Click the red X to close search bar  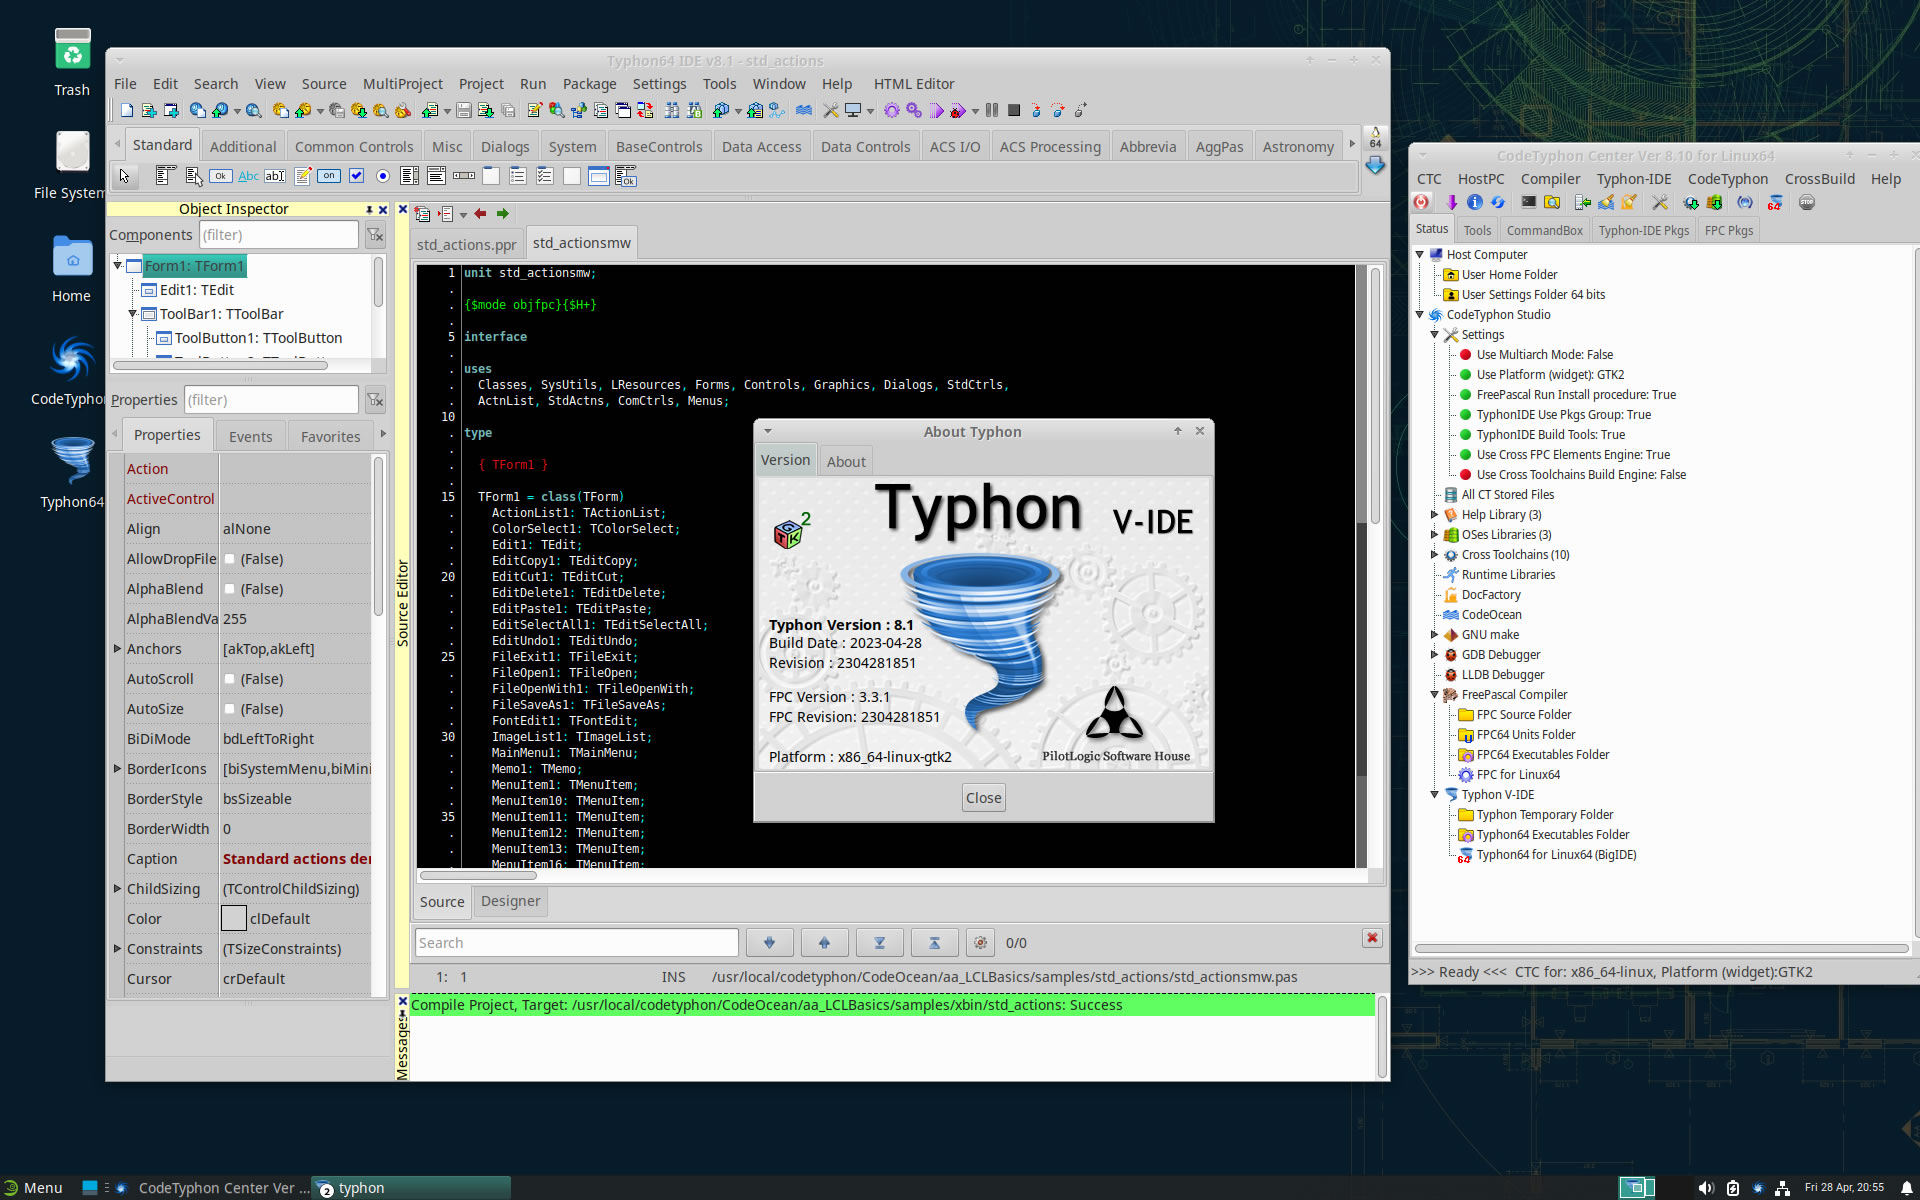pyautogui.click(x=1372, y=938)
